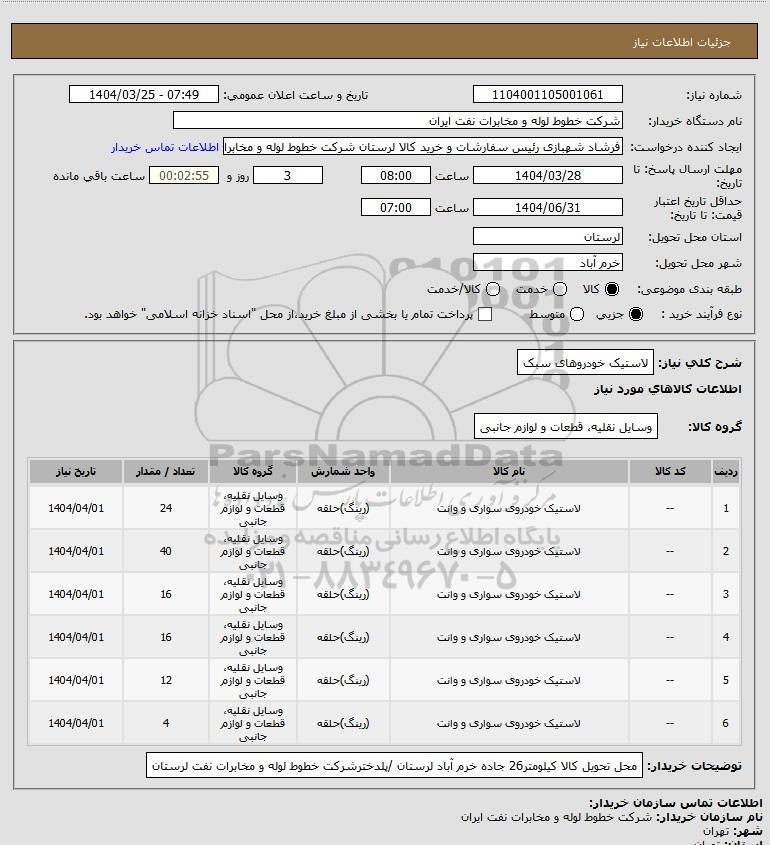Click quantity 4 in row 6
Viewport: 770px width, 845px height.
coord(166,724)
